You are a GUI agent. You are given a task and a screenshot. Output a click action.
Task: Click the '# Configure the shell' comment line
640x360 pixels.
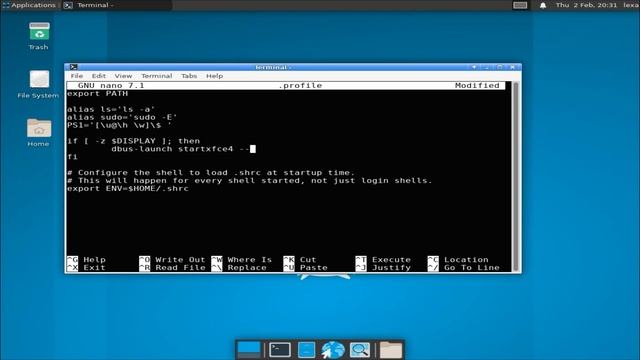pyautogui.click(x=211, y=173)
